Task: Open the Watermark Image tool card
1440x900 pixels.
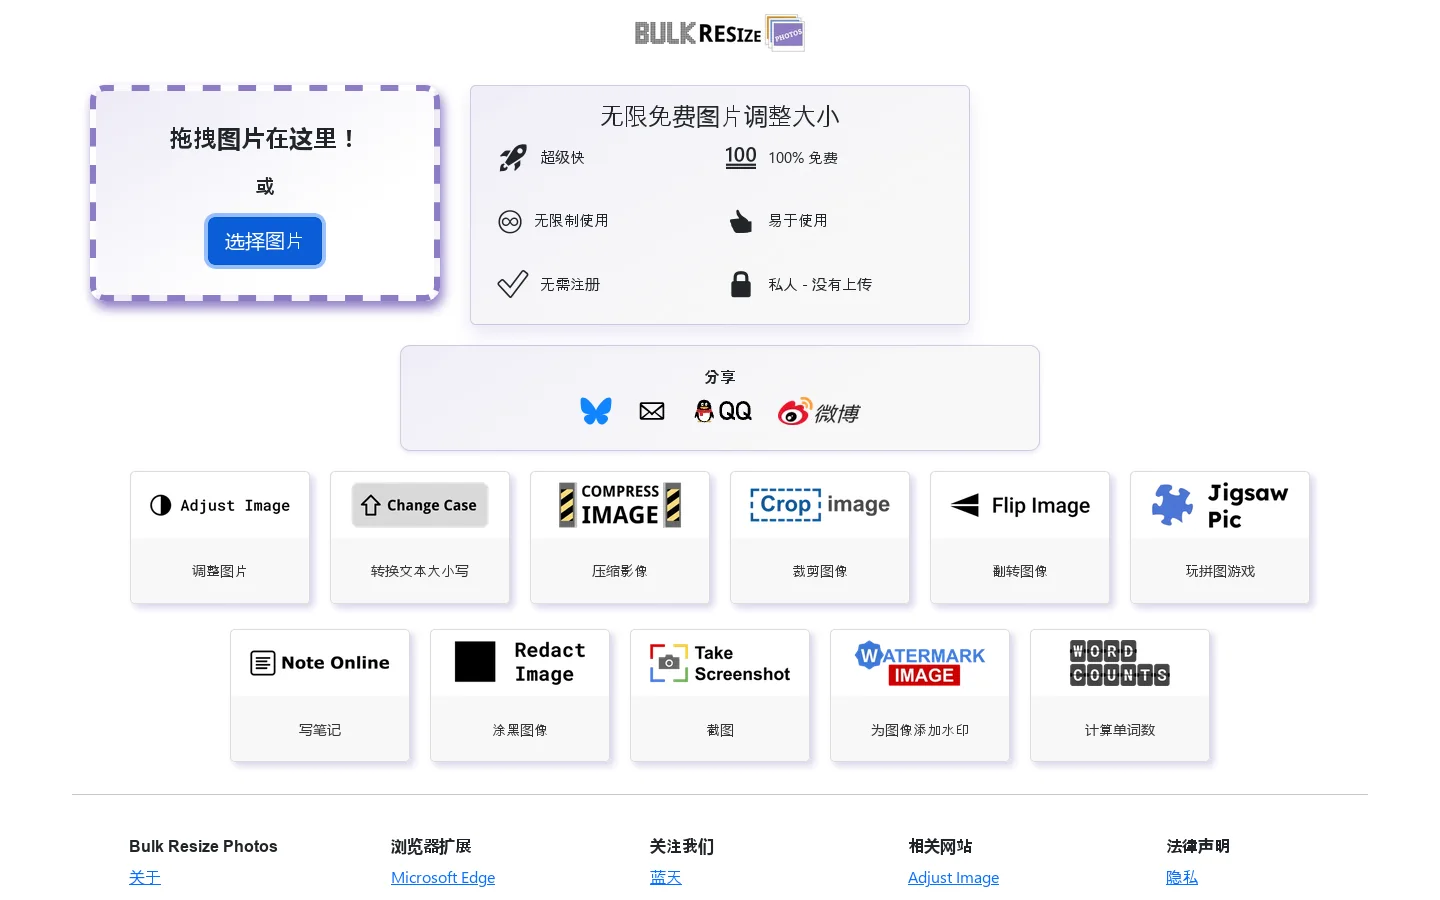Action: [920, 695]
